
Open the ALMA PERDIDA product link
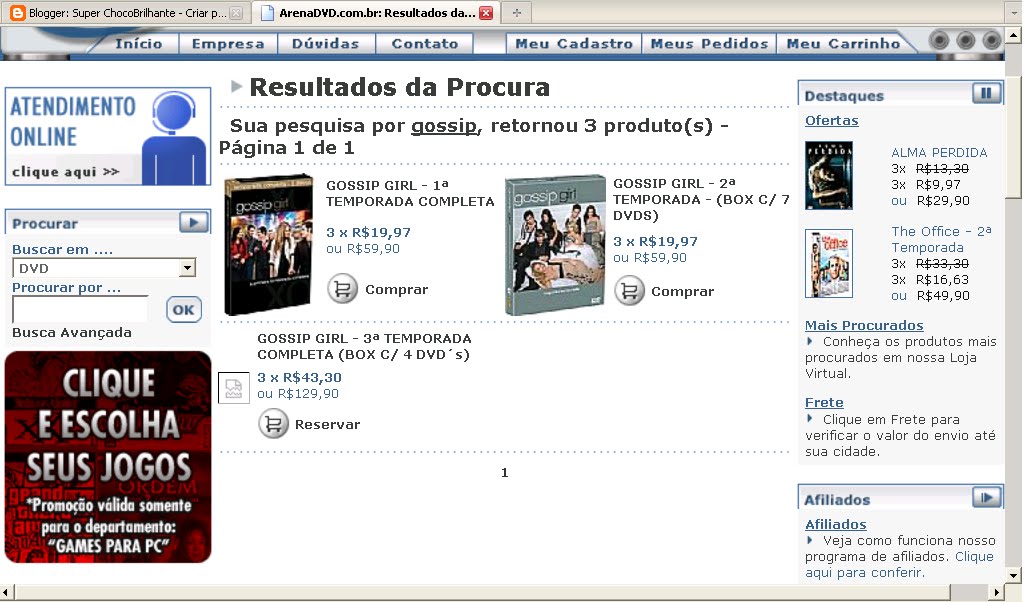[x=939, y=152]
